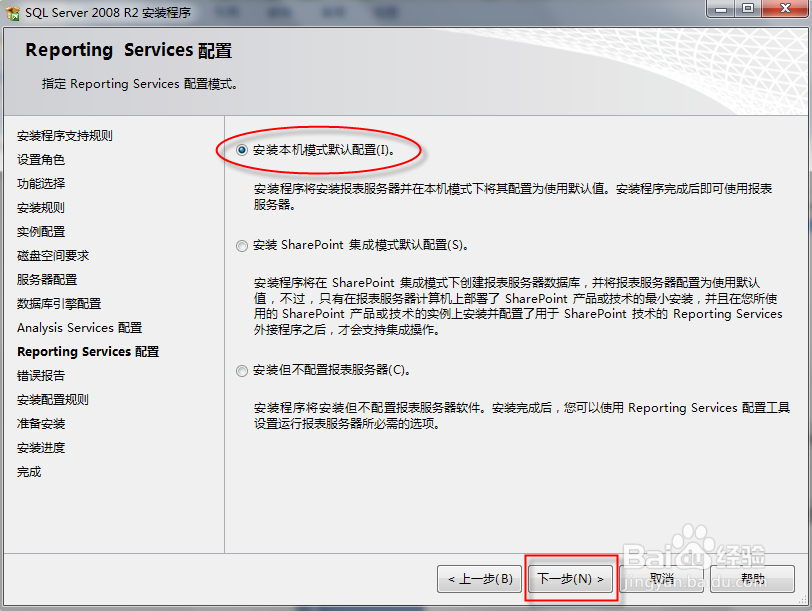Open help via 帮助 button
This screenshot has width=812, height=611.
tap(752, 578)
